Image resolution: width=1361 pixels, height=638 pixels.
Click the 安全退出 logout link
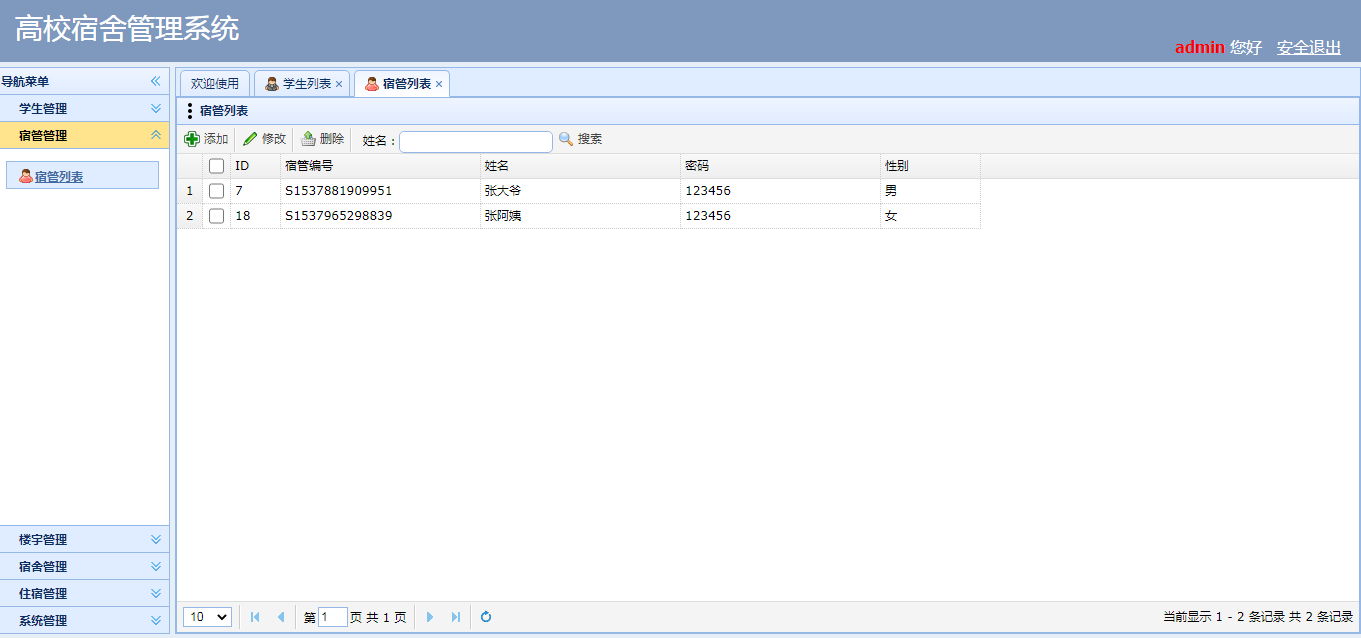(x=1309, y=47)
